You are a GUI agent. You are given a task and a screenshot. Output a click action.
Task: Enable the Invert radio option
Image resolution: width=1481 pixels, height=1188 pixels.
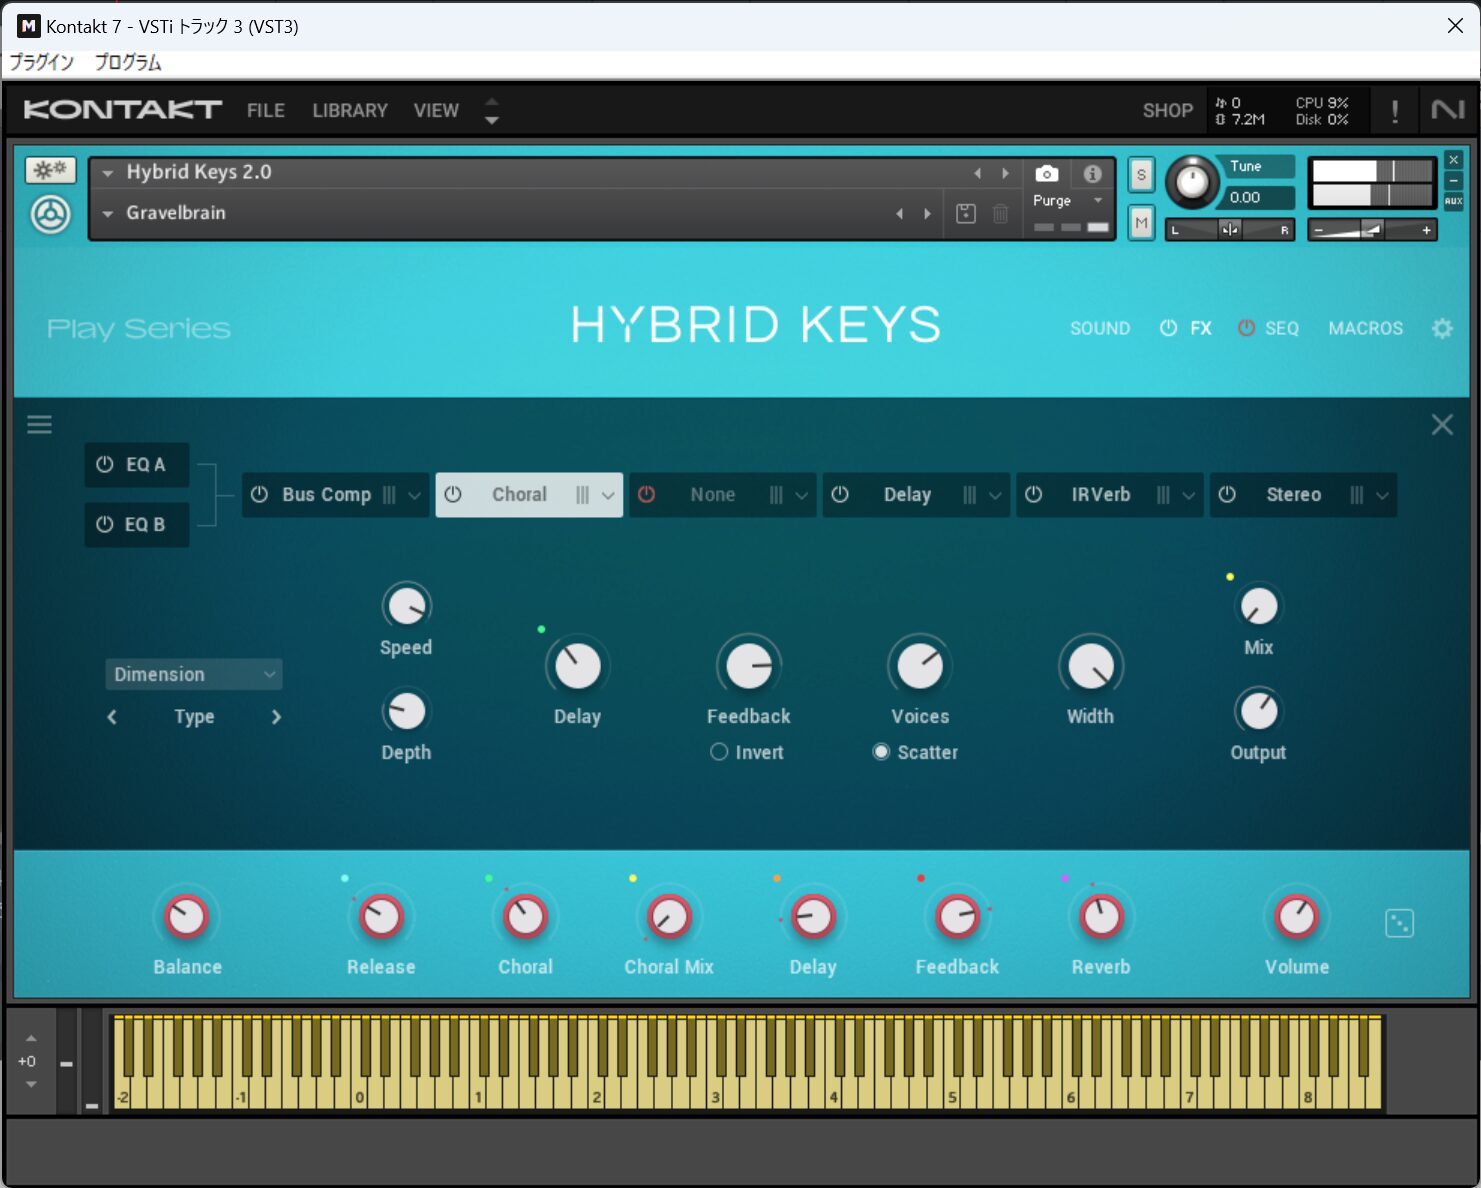click(718, 752)
